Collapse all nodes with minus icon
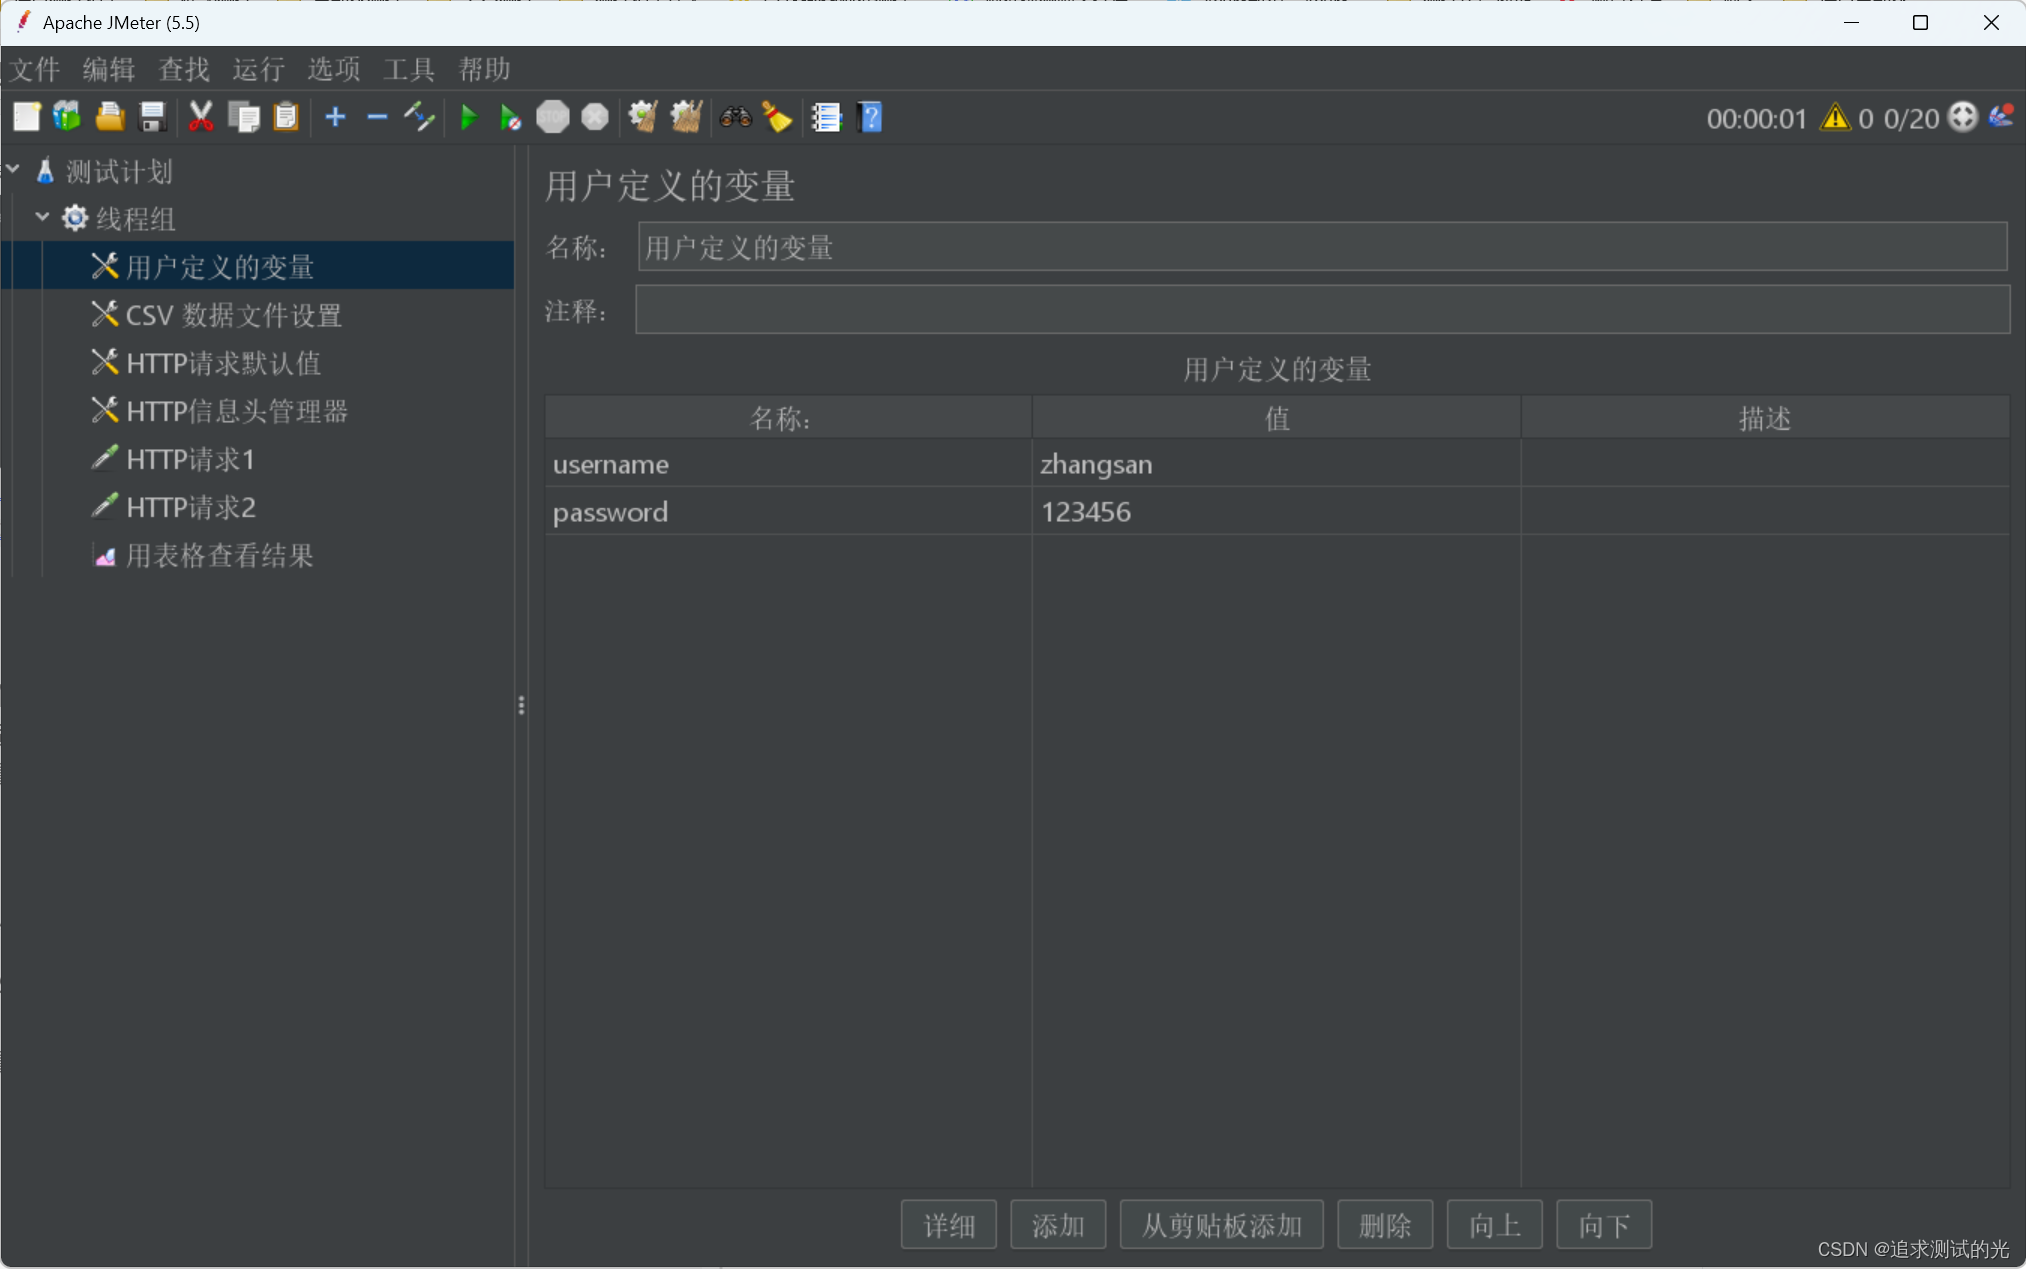 (377, 117)
